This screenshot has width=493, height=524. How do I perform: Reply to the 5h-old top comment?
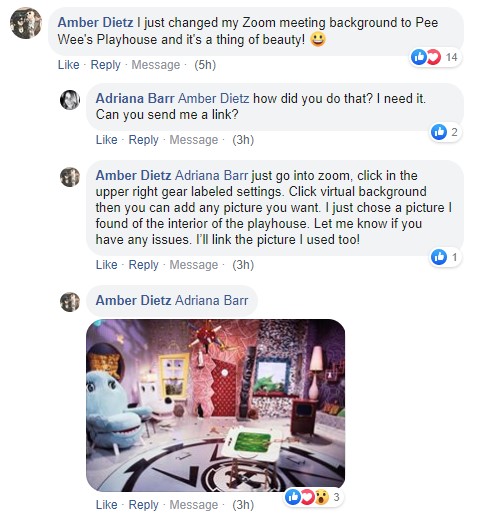coord(105,64)
